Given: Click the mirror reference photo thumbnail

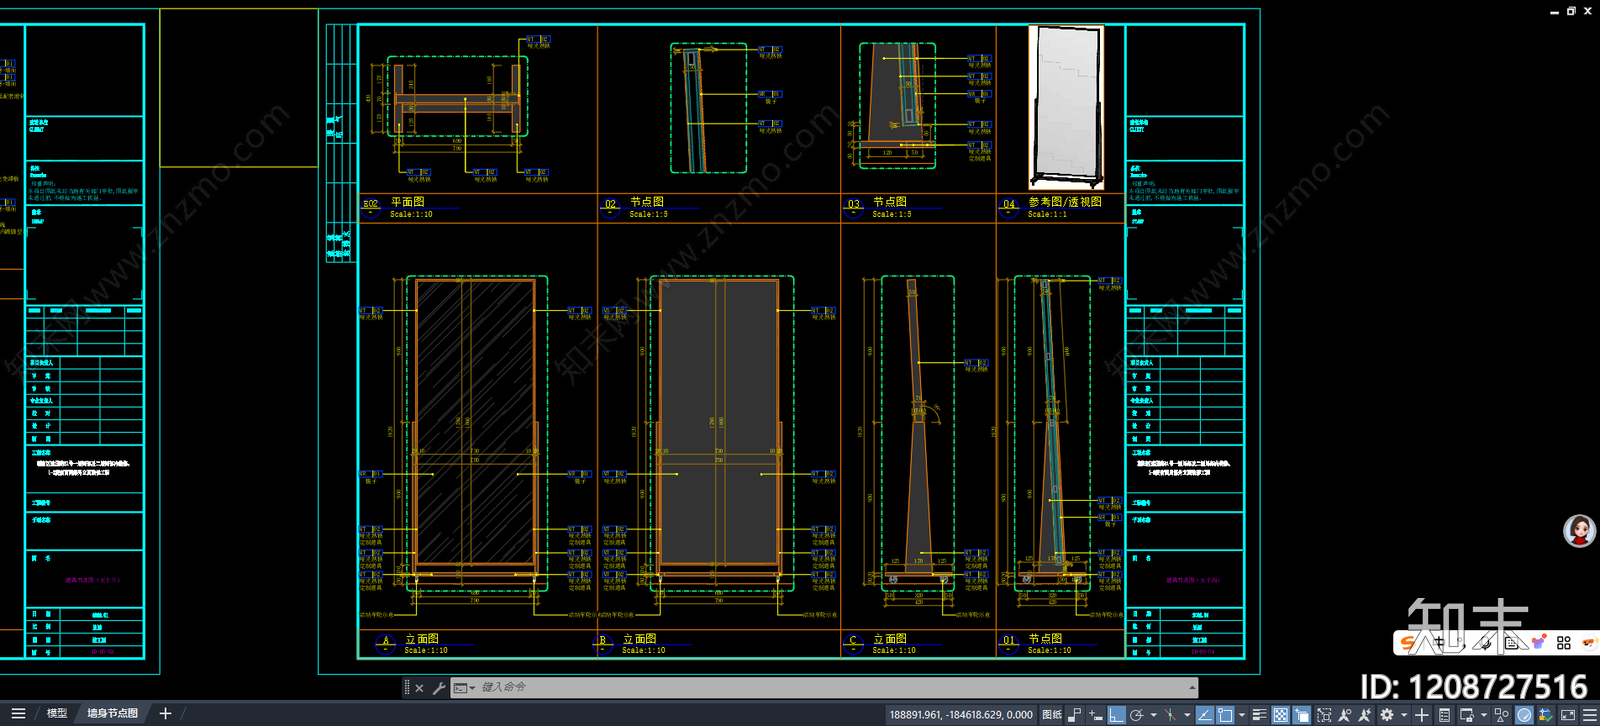Looking at the screenshot, I should (1067, 108).
